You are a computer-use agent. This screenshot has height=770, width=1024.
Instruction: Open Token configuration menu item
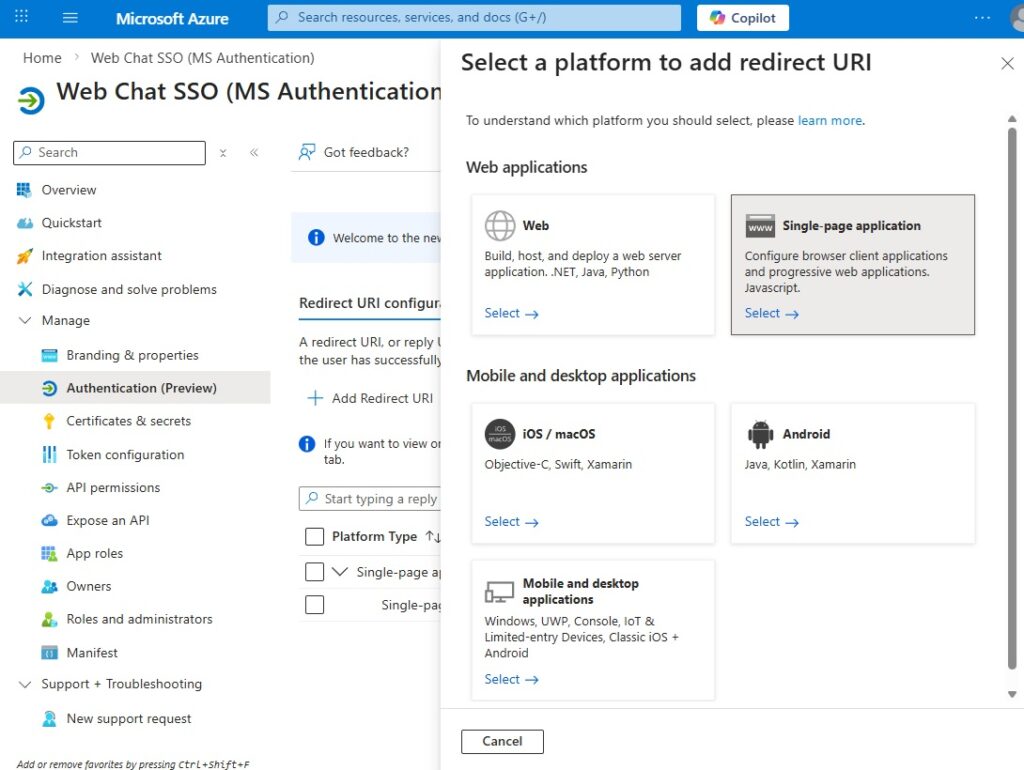coord(125,455)
